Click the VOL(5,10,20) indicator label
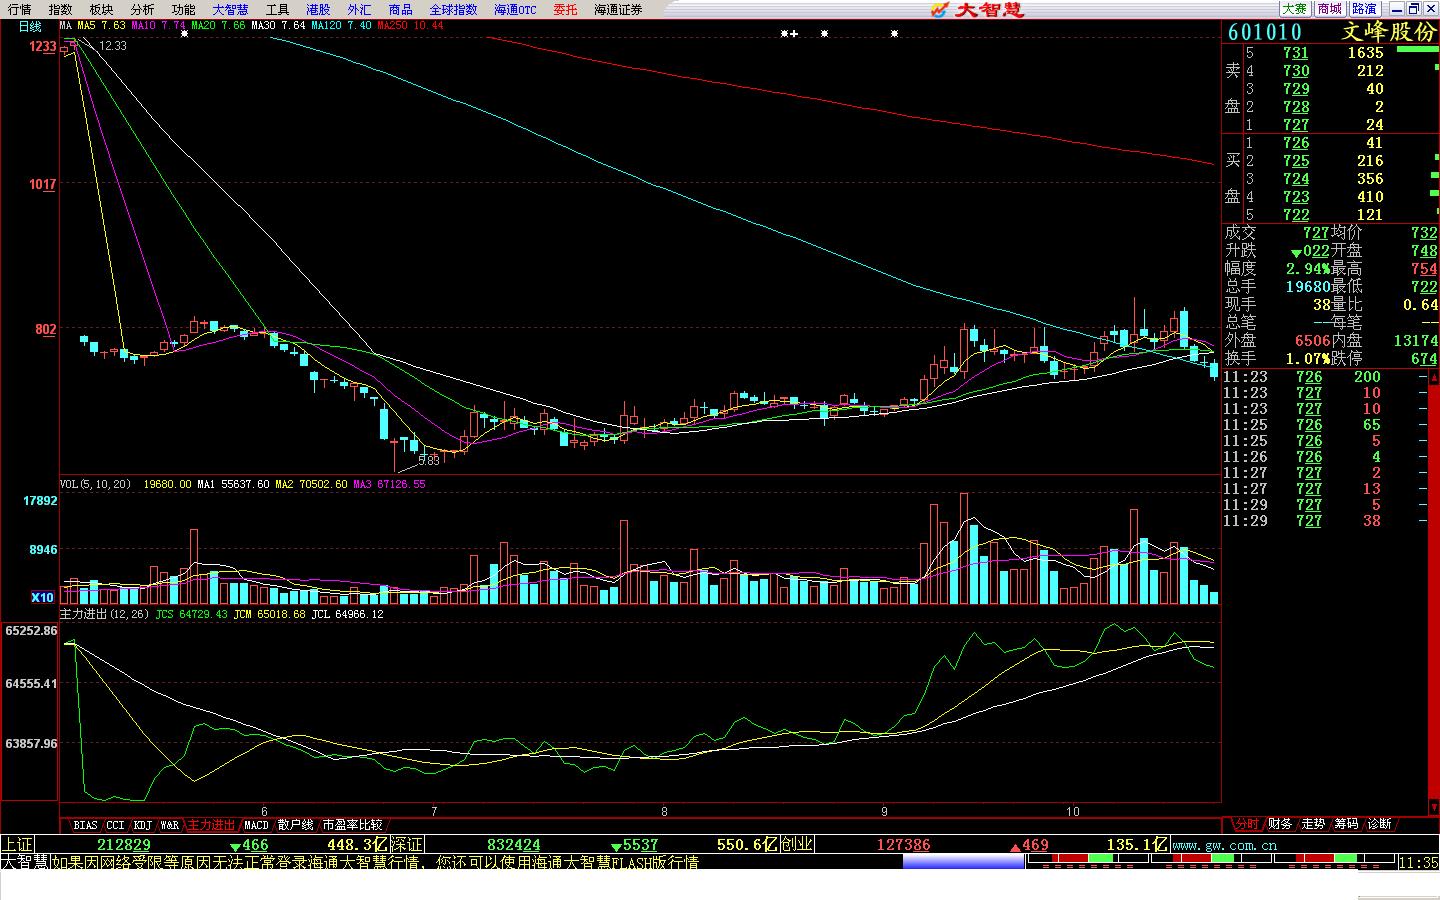Viewport: 1440px width, 900px height. pyautogui.click(x=95, y=484)
